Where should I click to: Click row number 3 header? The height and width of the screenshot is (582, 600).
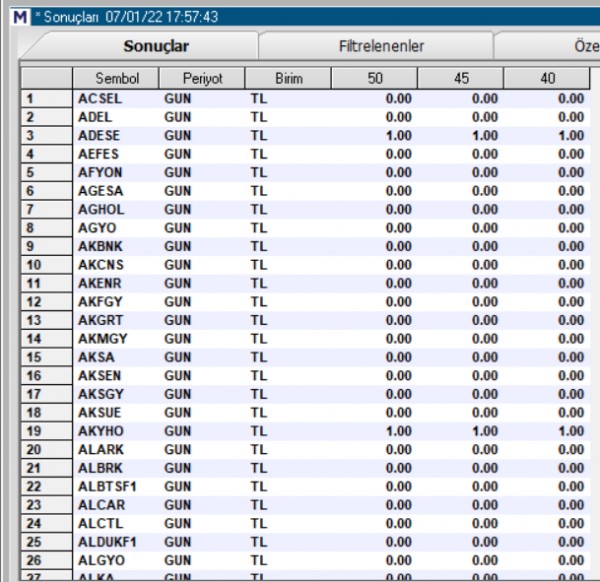46,135
